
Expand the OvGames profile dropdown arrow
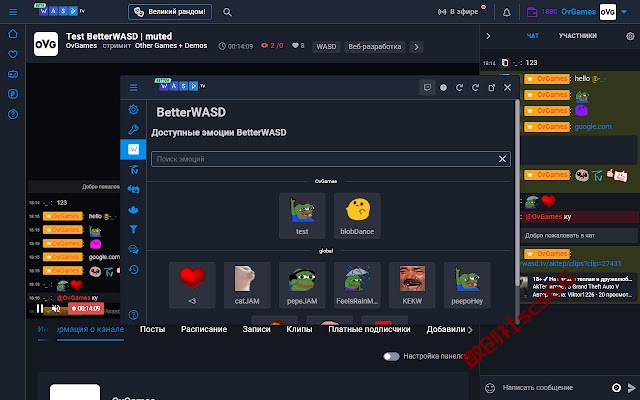click(624, 12)
